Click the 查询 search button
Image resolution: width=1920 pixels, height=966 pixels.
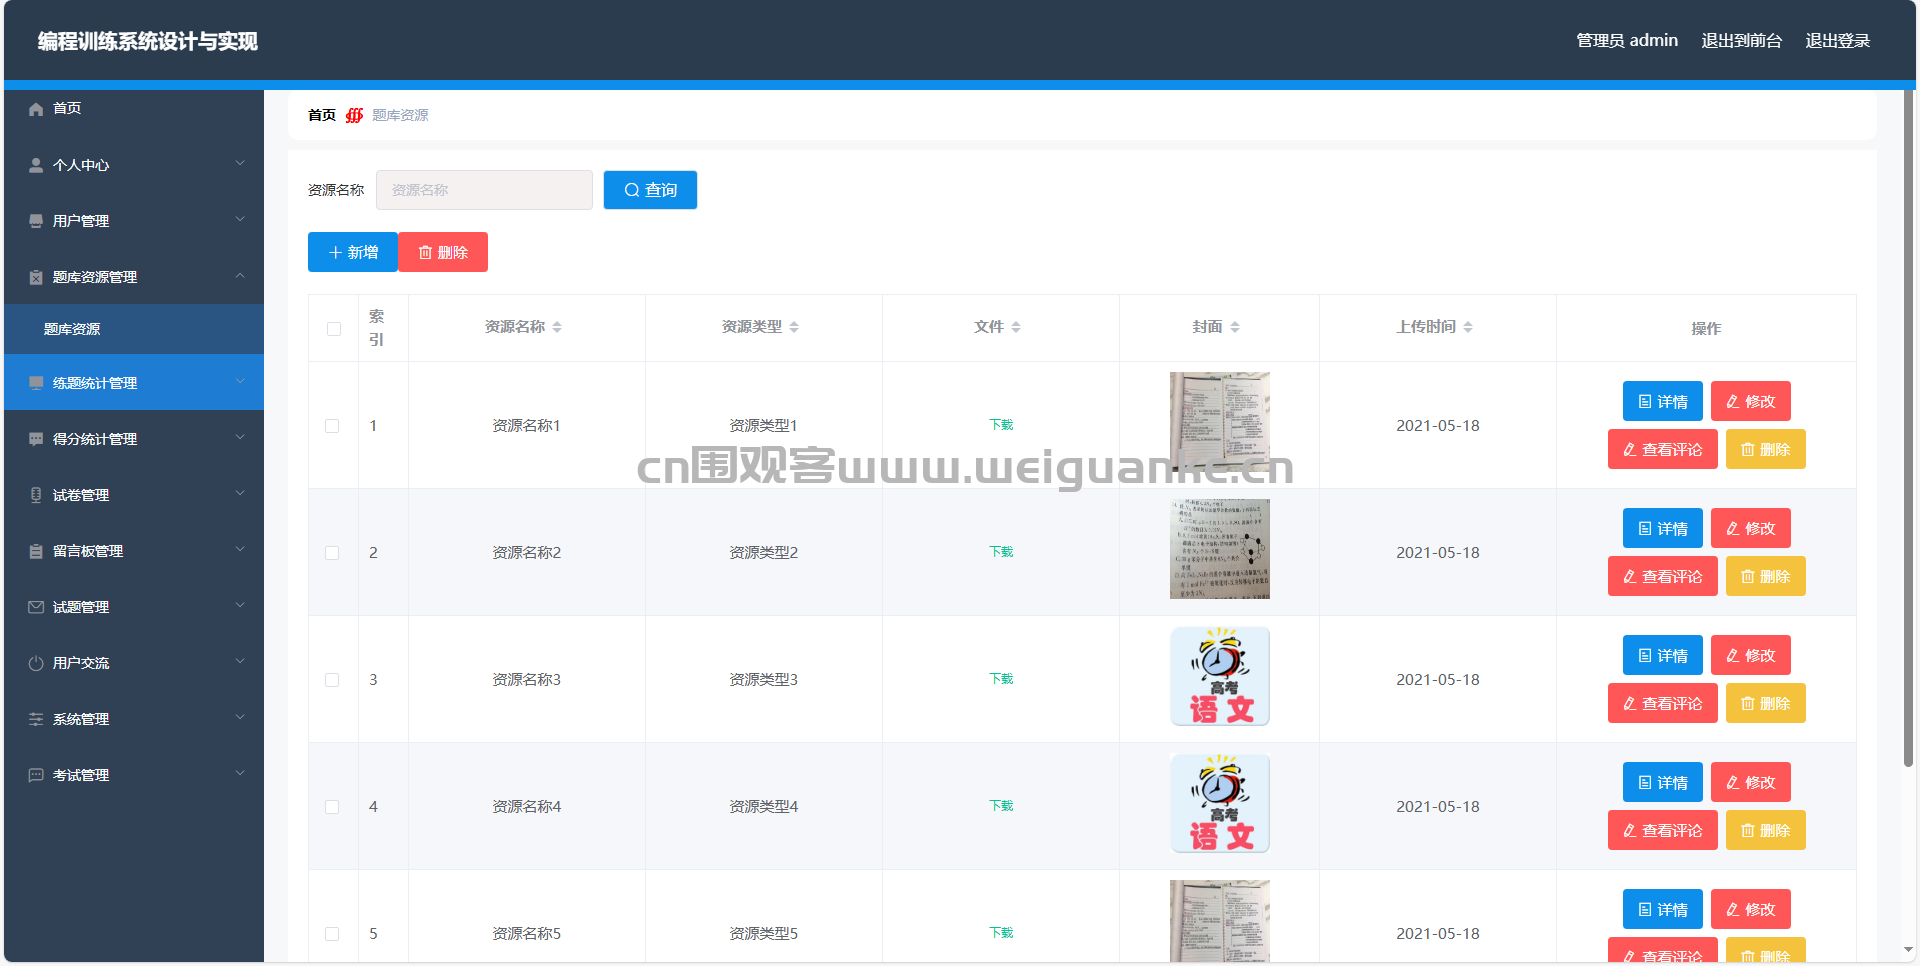click(650, 190)
